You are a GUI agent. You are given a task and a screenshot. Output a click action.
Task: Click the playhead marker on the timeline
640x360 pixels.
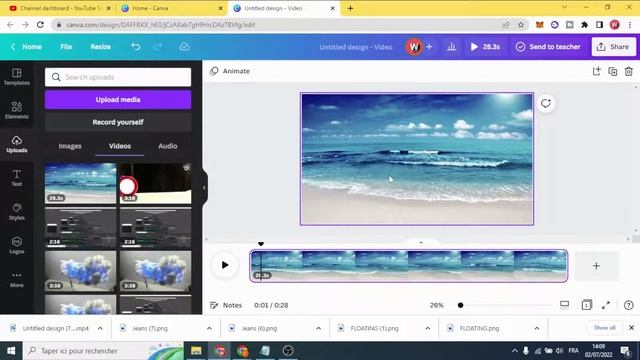(261, 244)
